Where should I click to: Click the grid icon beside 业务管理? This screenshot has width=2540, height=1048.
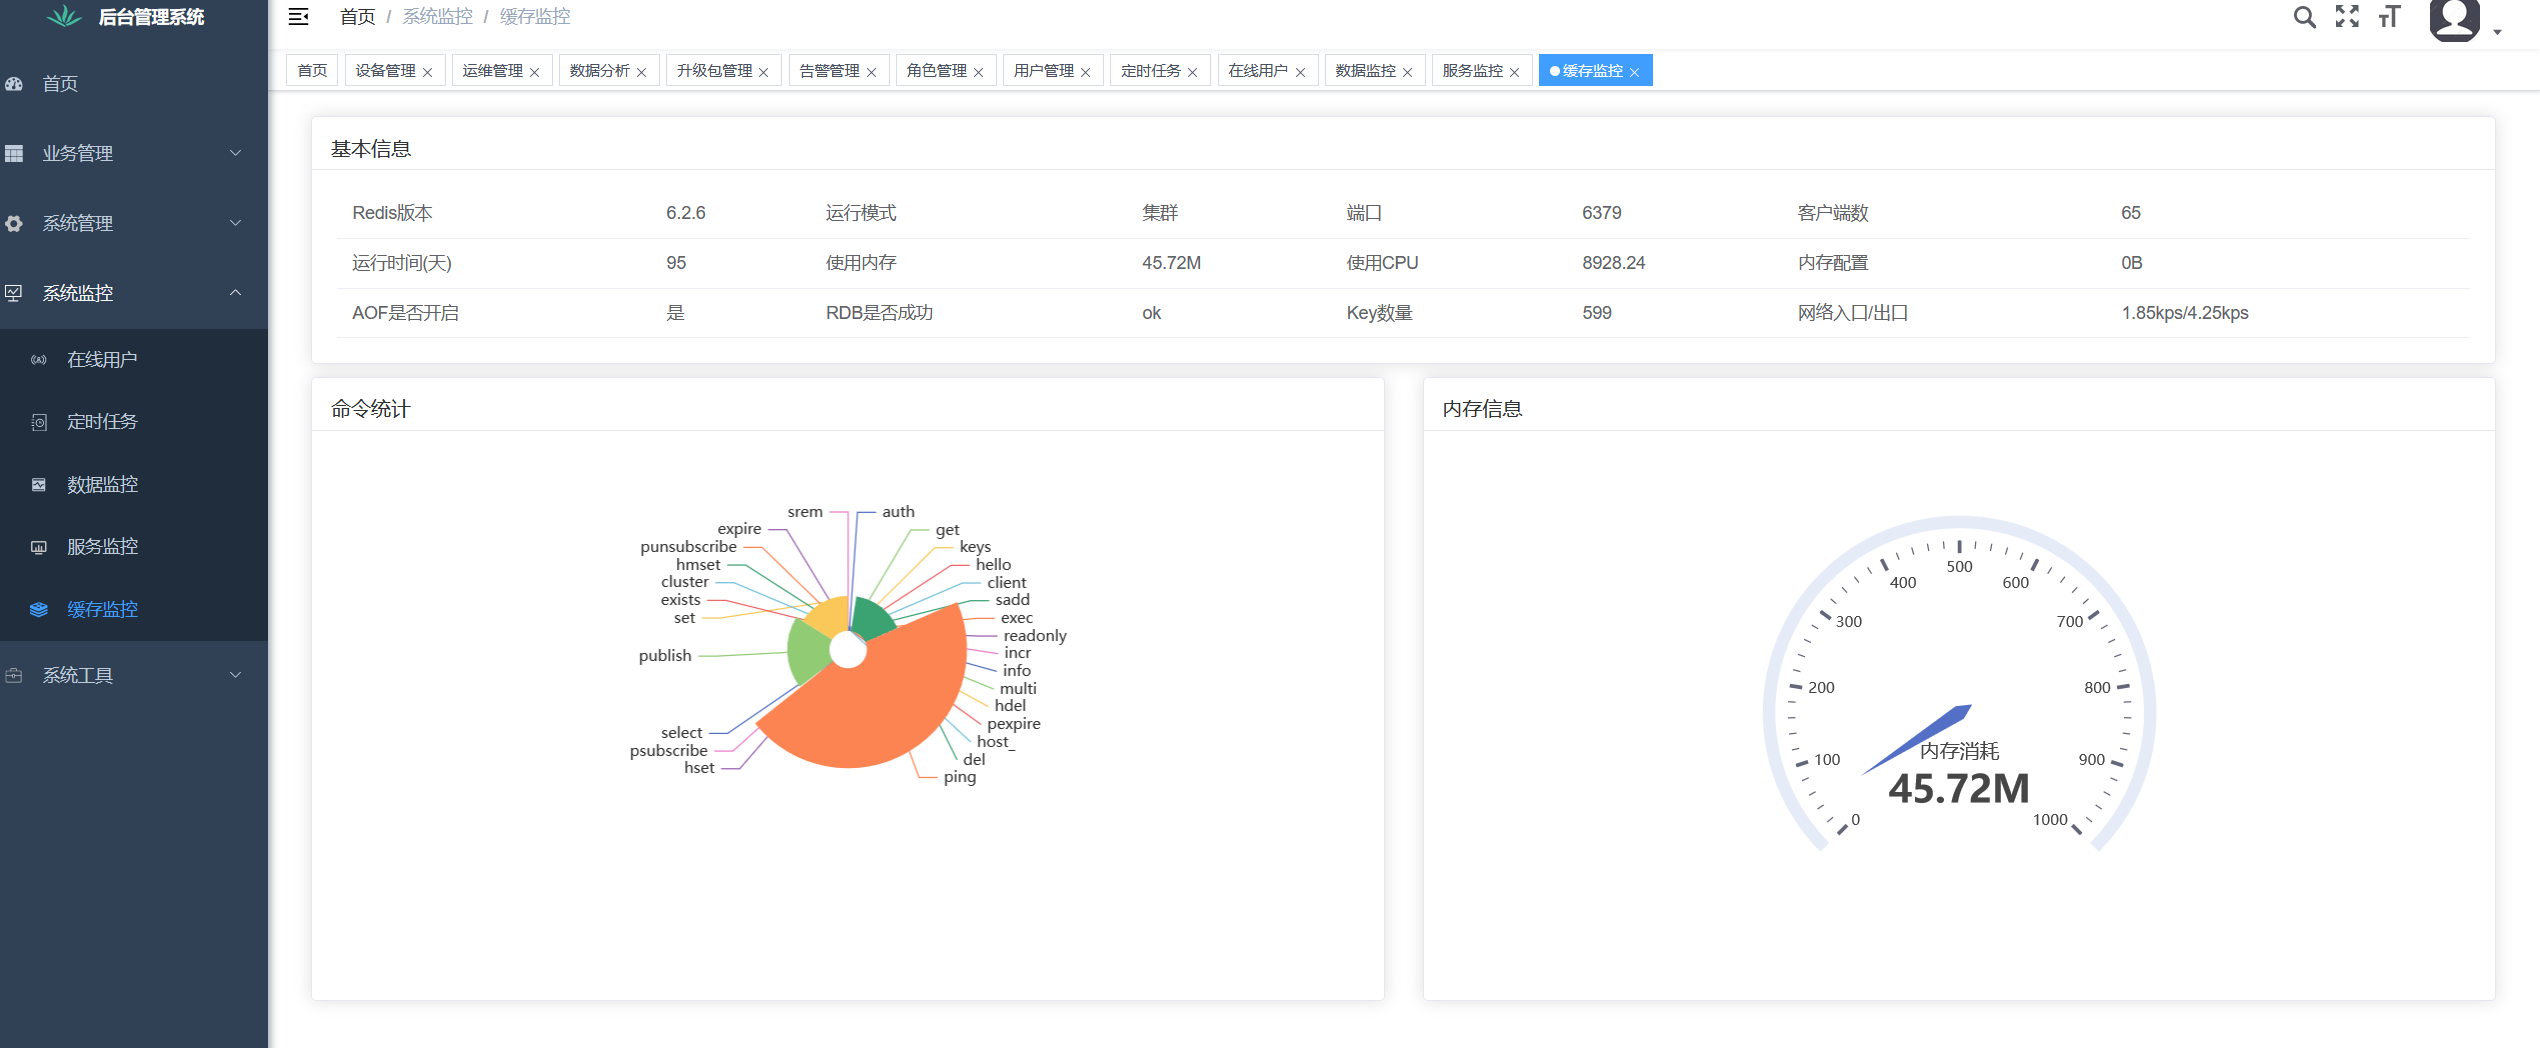click(14, 153)
